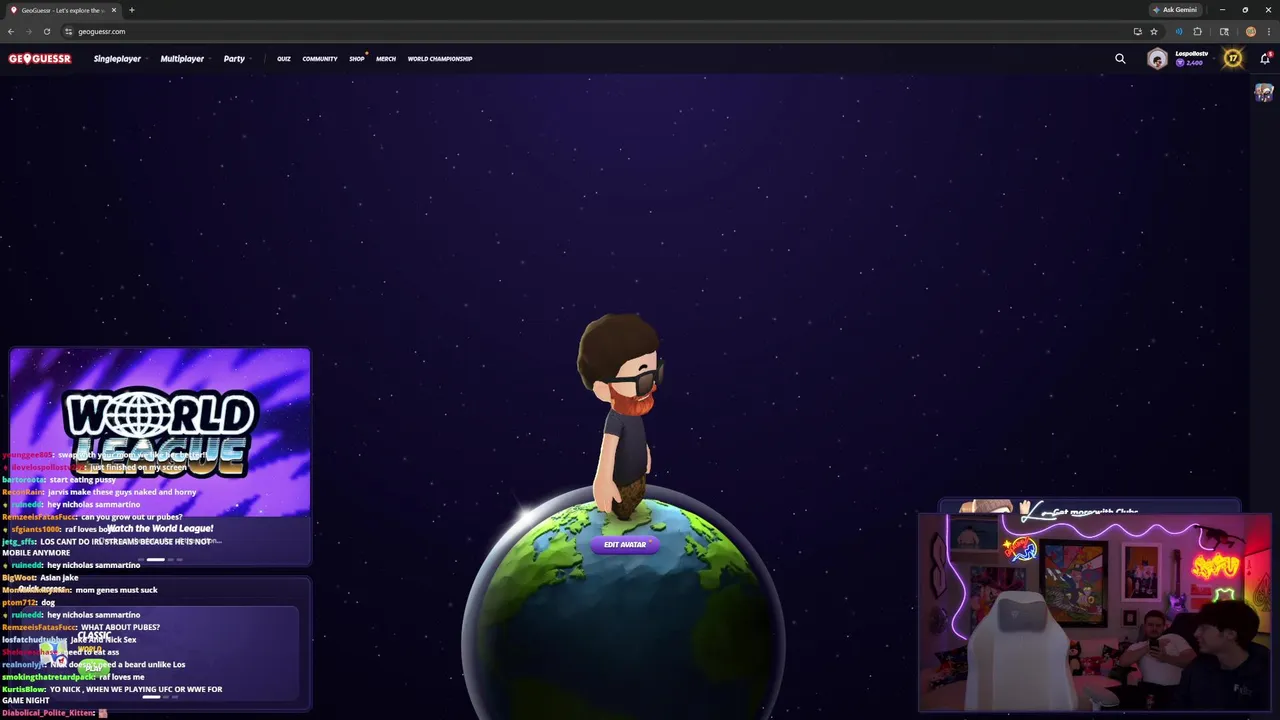Open the WORLD CHAMPIONSHIP page
Screen dimensions: 1280x720
pyautogui.click(x=440, y=59)
